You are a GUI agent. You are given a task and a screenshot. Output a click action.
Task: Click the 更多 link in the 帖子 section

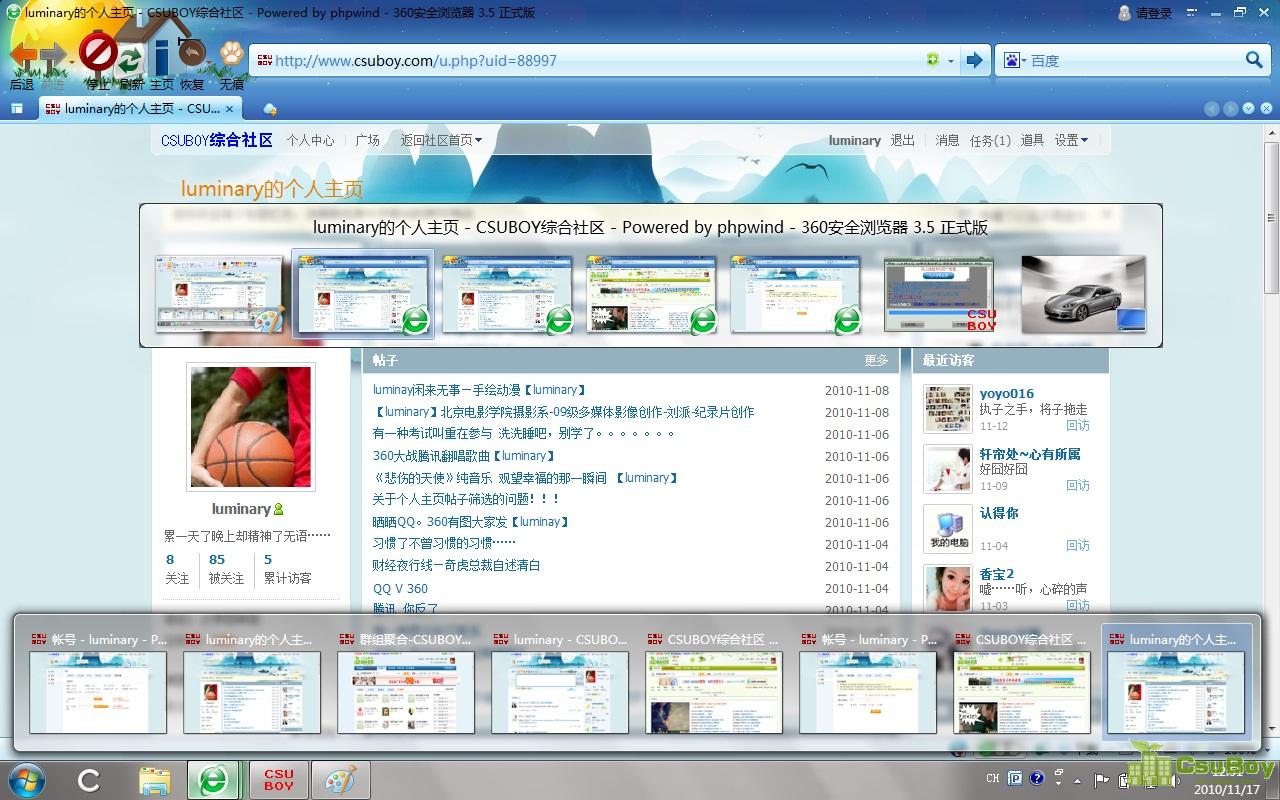(x=876, y=360)
